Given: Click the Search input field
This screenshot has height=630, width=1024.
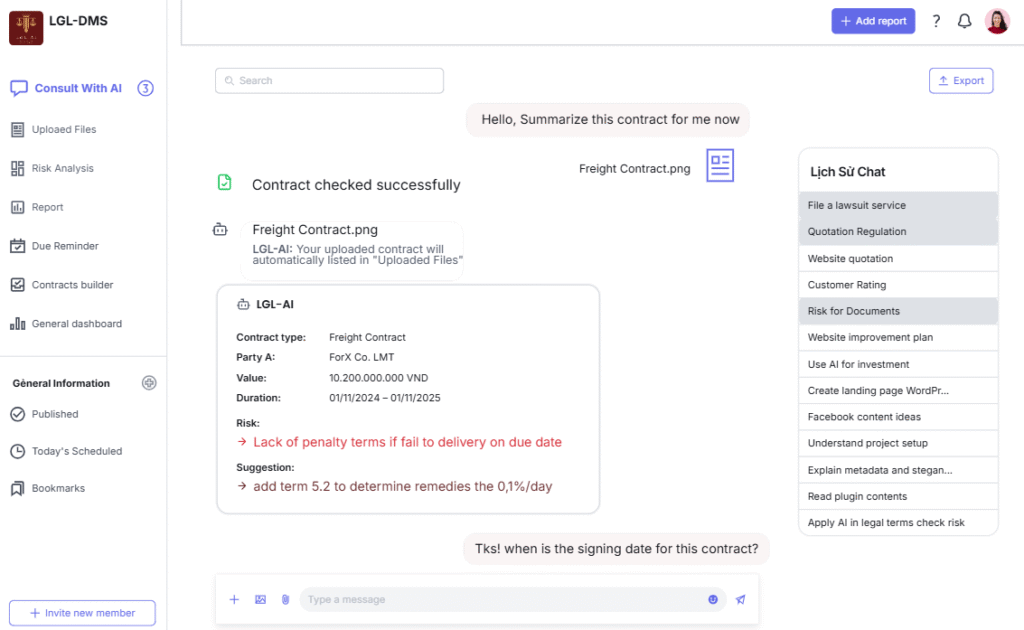Looking at the screenshot, I should pyautogui.click(x=329, y=81).
